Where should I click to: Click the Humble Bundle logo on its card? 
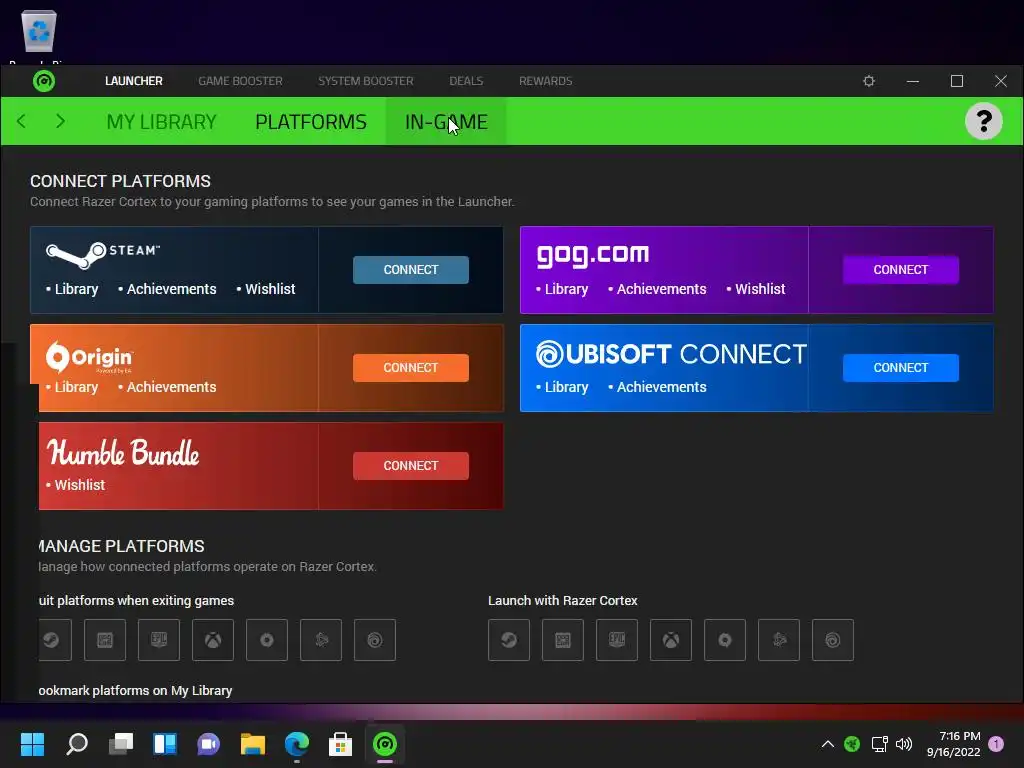point(123,452)
